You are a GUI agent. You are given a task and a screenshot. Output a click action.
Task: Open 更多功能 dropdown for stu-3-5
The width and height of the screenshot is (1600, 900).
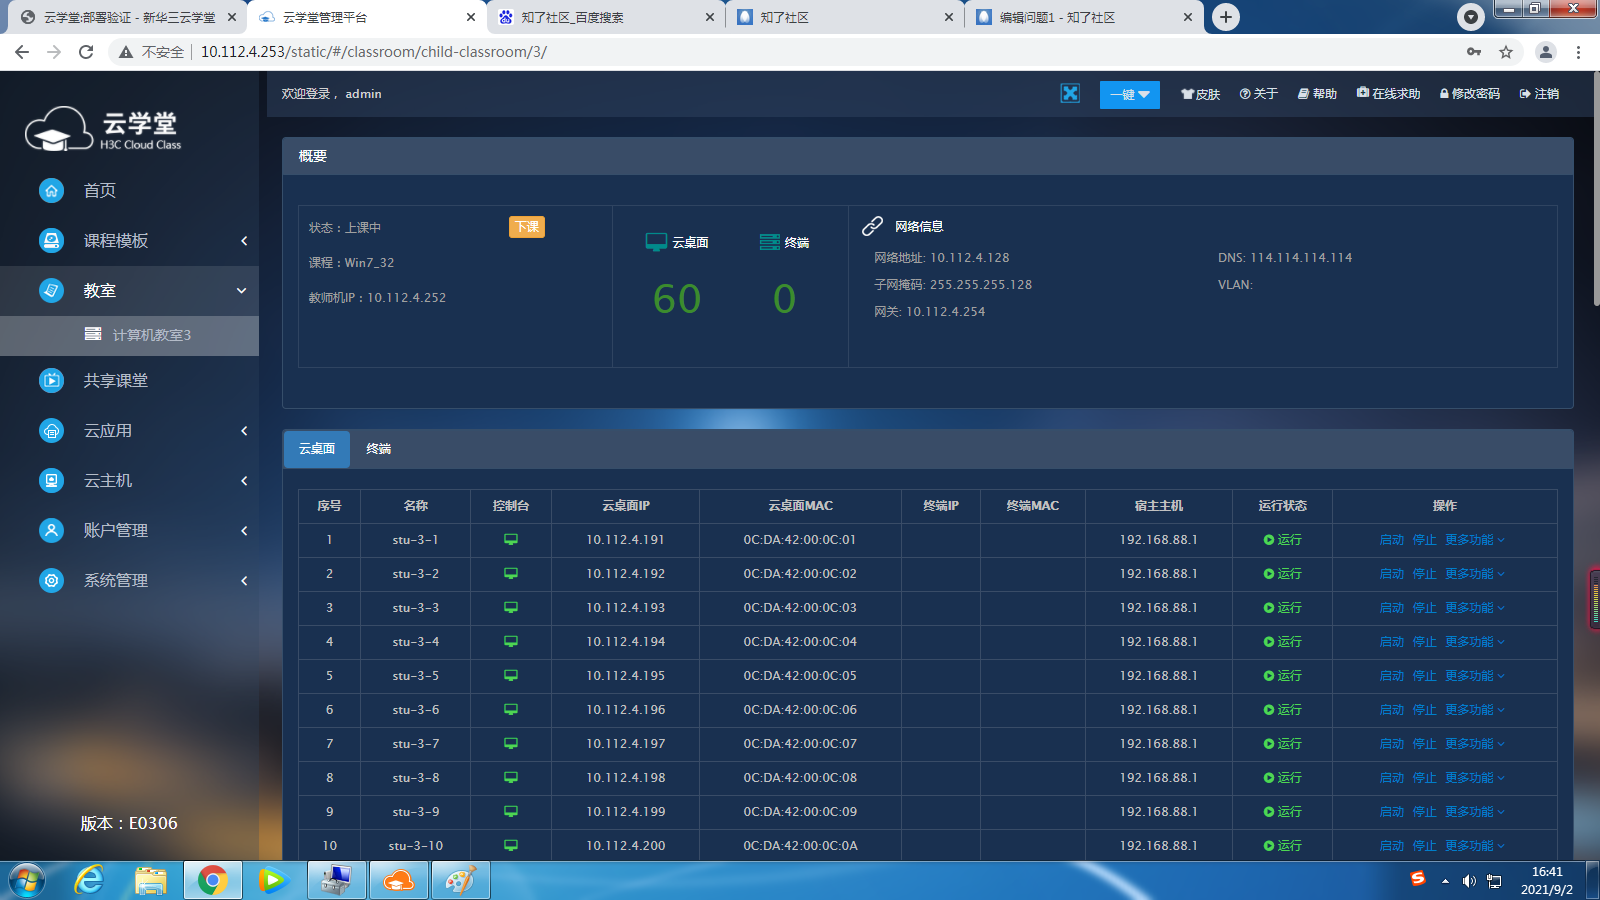tap(1474, 676)
